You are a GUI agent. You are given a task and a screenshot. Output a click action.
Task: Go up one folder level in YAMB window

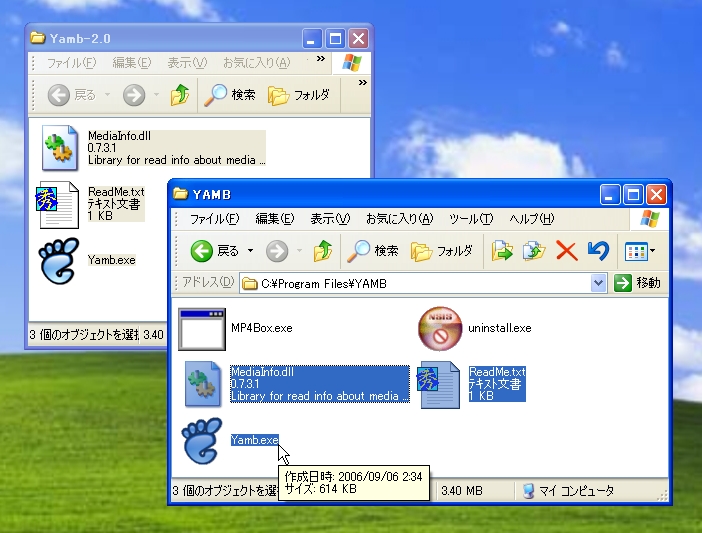pos(322,251)
